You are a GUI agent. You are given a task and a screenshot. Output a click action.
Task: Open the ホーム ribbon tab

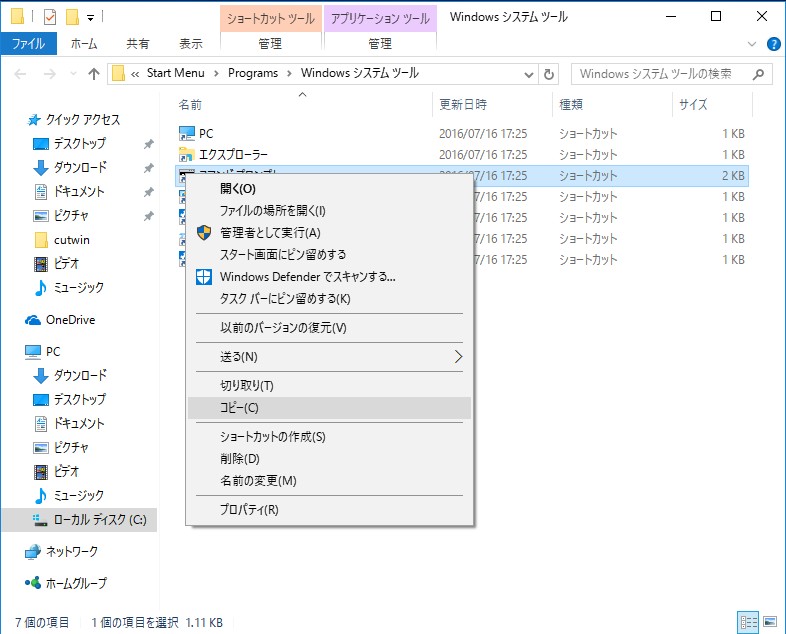[84, 44]
